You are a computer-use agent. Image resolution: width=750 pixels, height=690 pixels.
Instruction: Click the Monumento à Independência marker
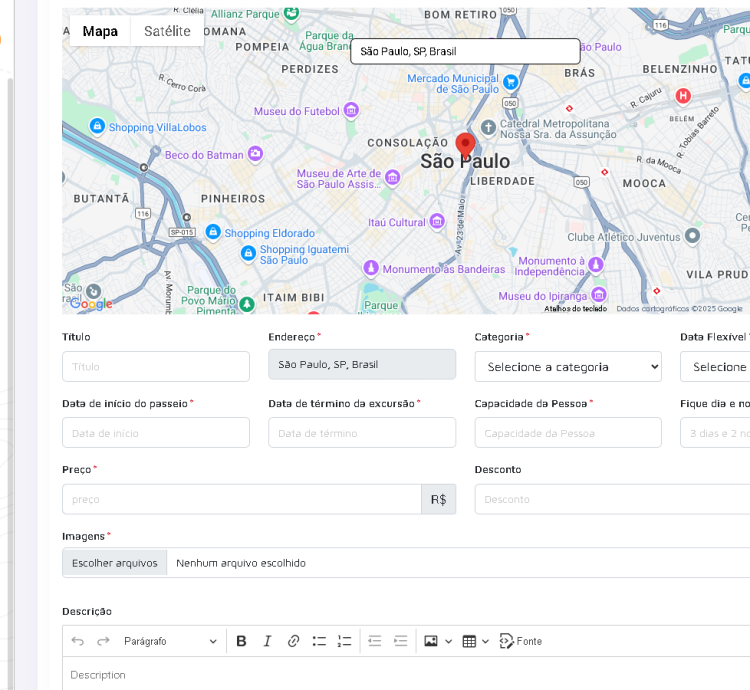coord(596,264)
